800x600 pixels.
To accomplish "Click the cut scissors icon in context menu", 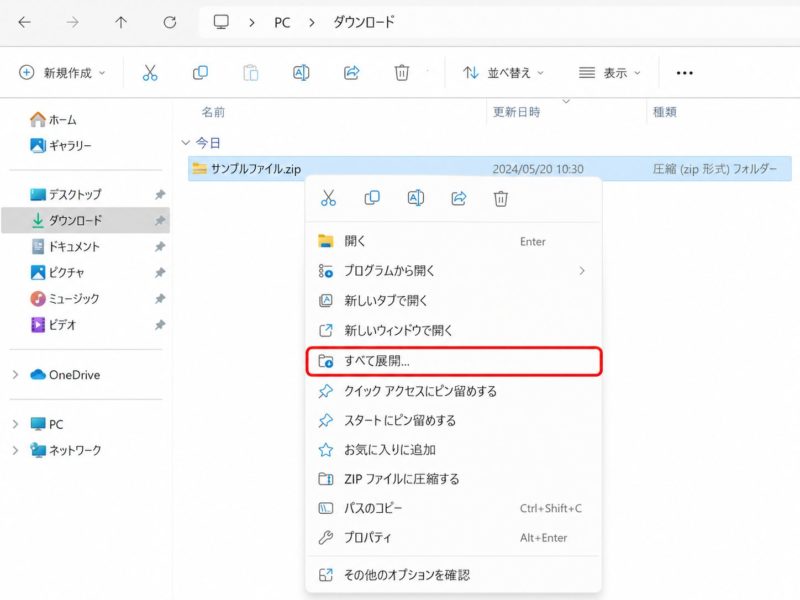I will [x=328, y=198].
